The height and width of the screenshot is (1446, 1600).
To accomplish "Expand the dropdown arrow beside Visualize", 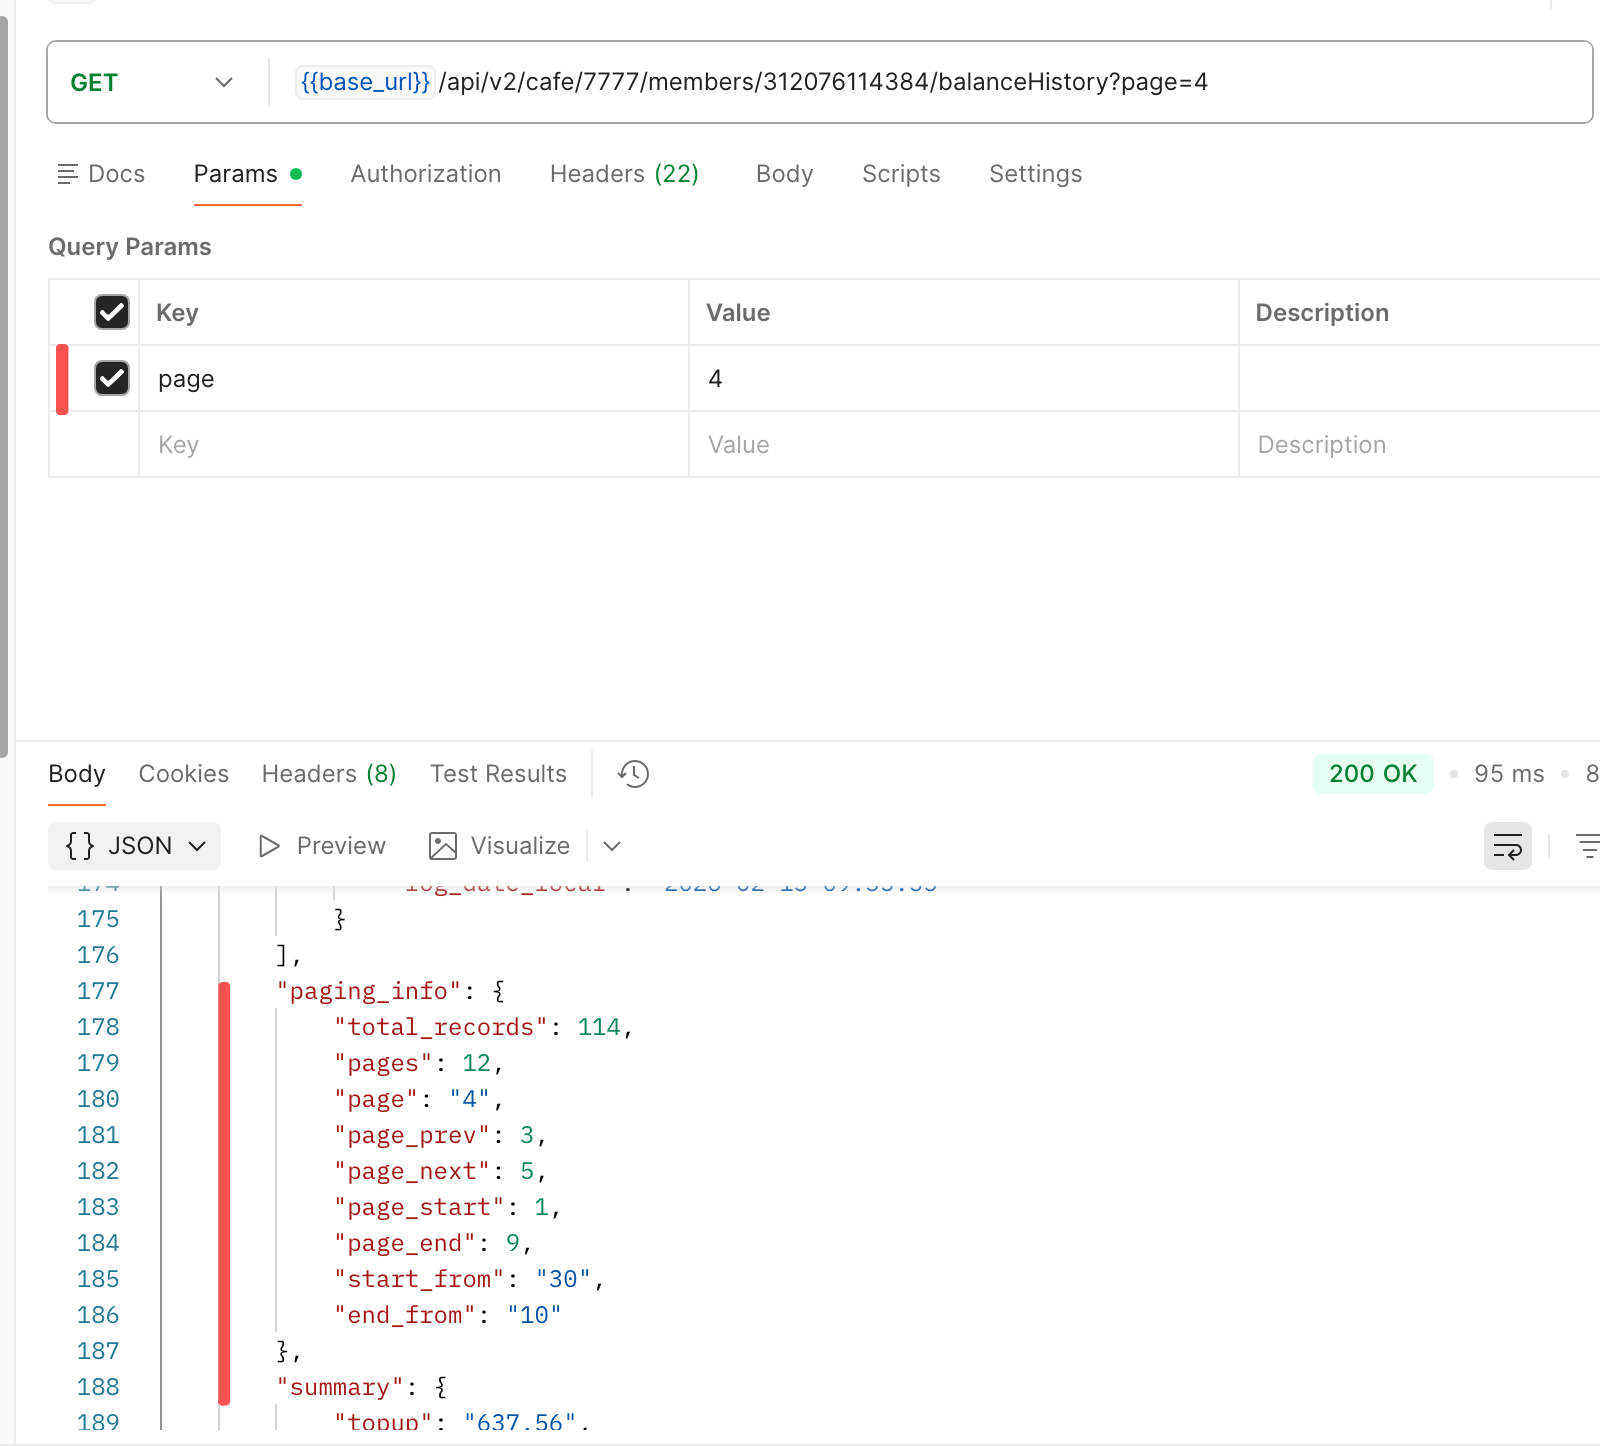I will (x=612, y=847).
